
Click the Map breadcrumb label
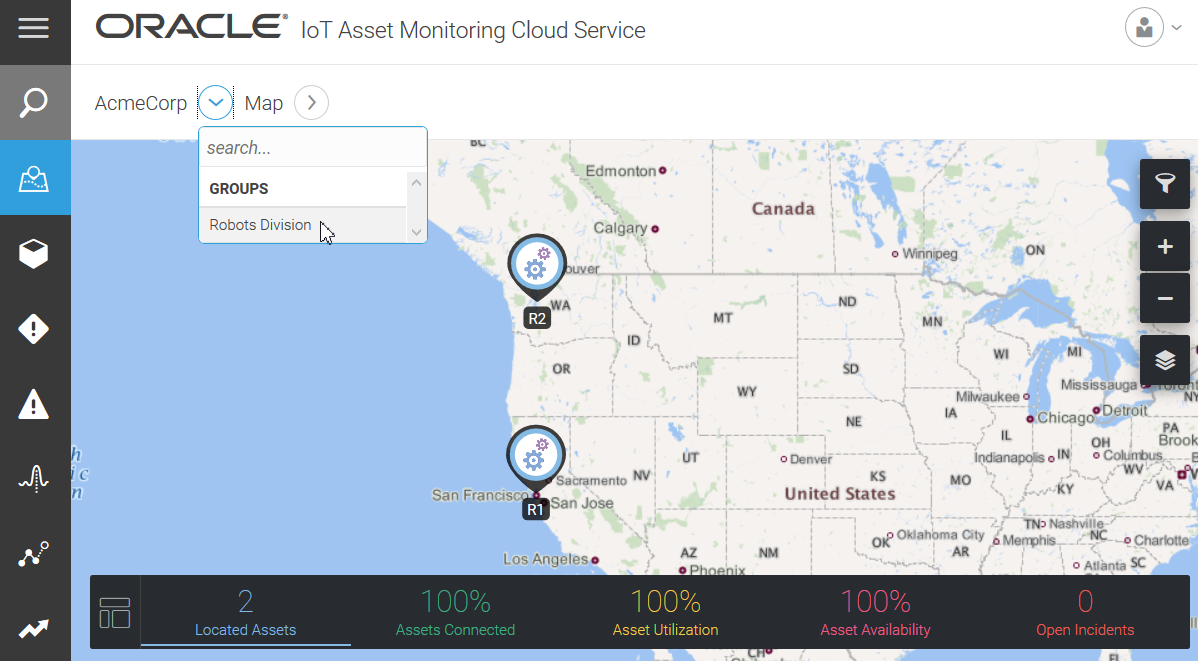[x=264, y=103]
